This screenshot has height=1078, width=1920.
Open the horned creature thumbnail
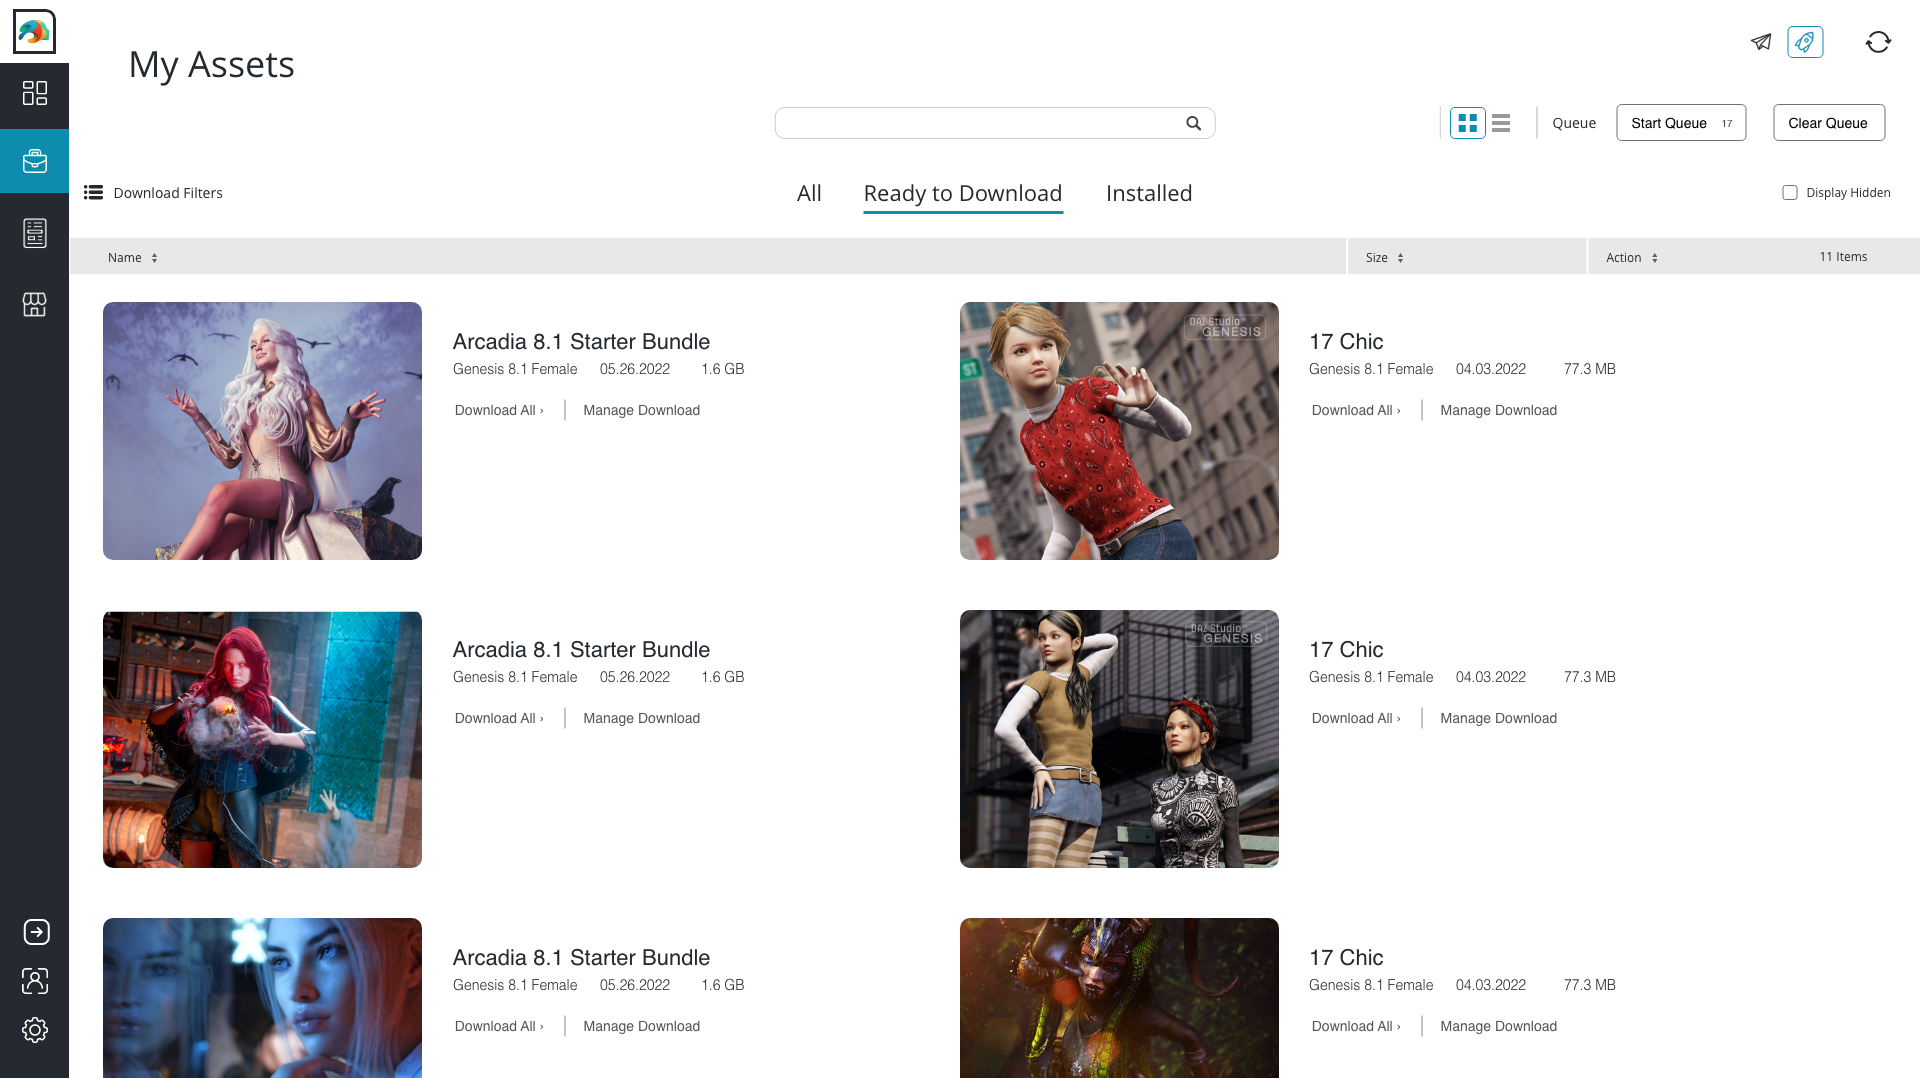[1119, 998]
